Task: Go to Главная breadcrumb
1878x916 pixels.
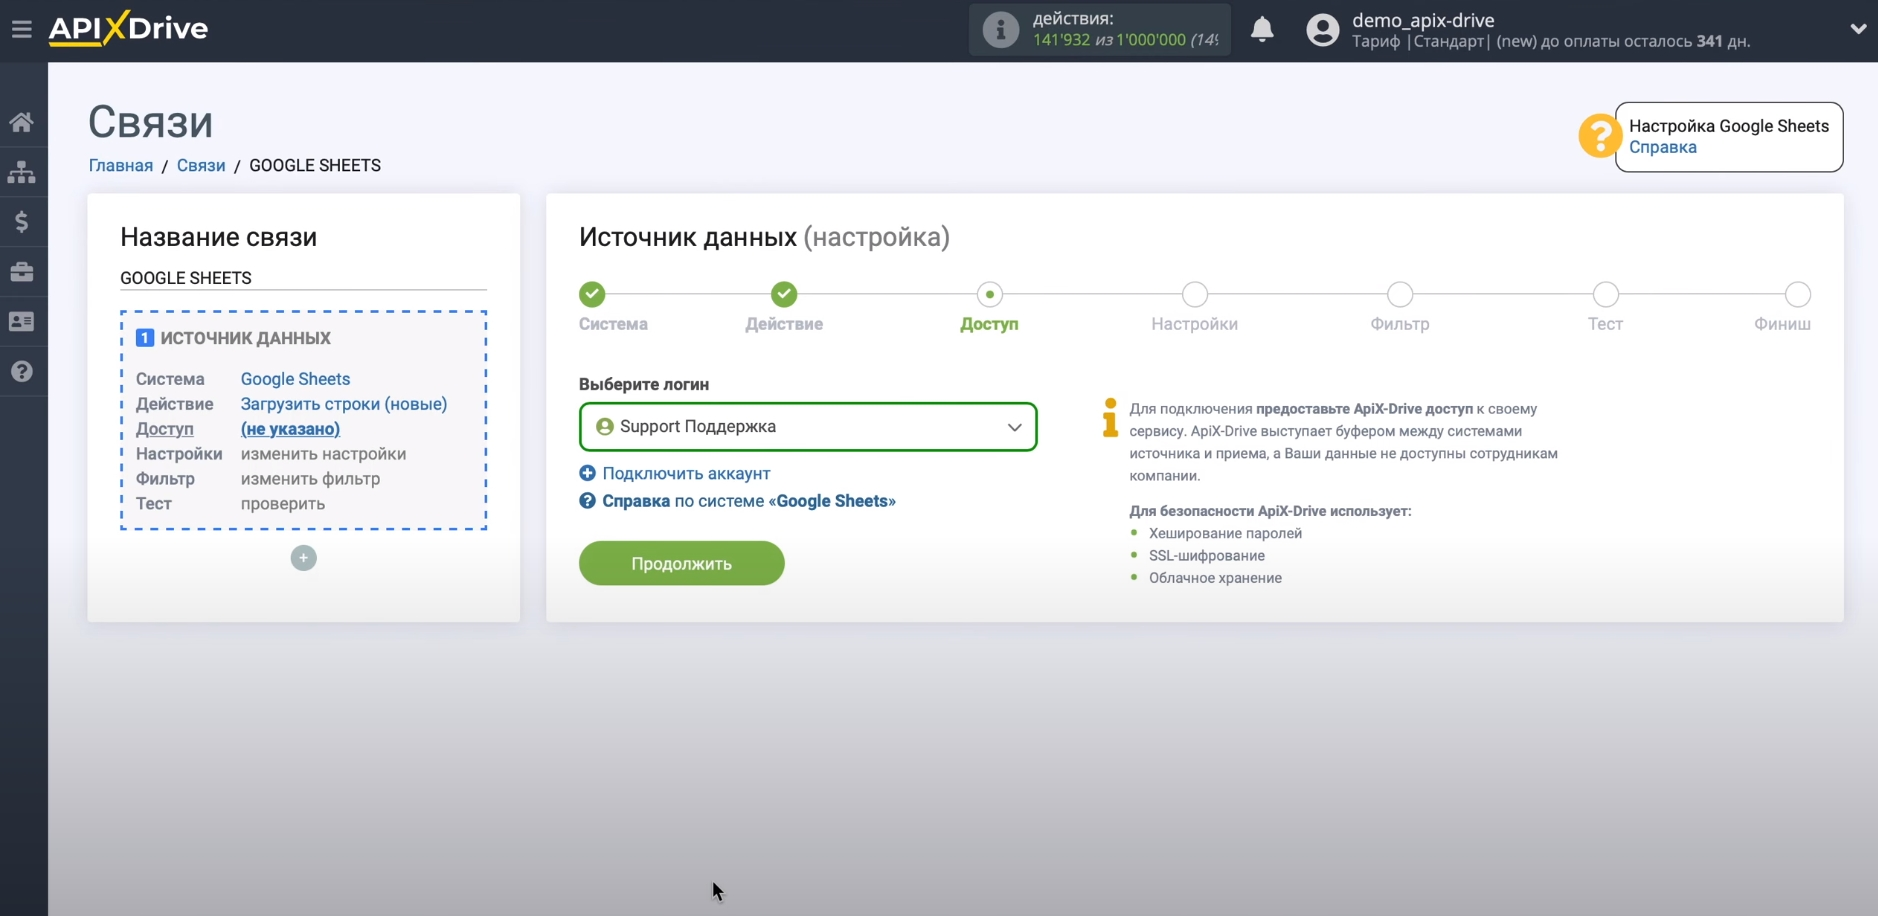Action: coord(121,166)
